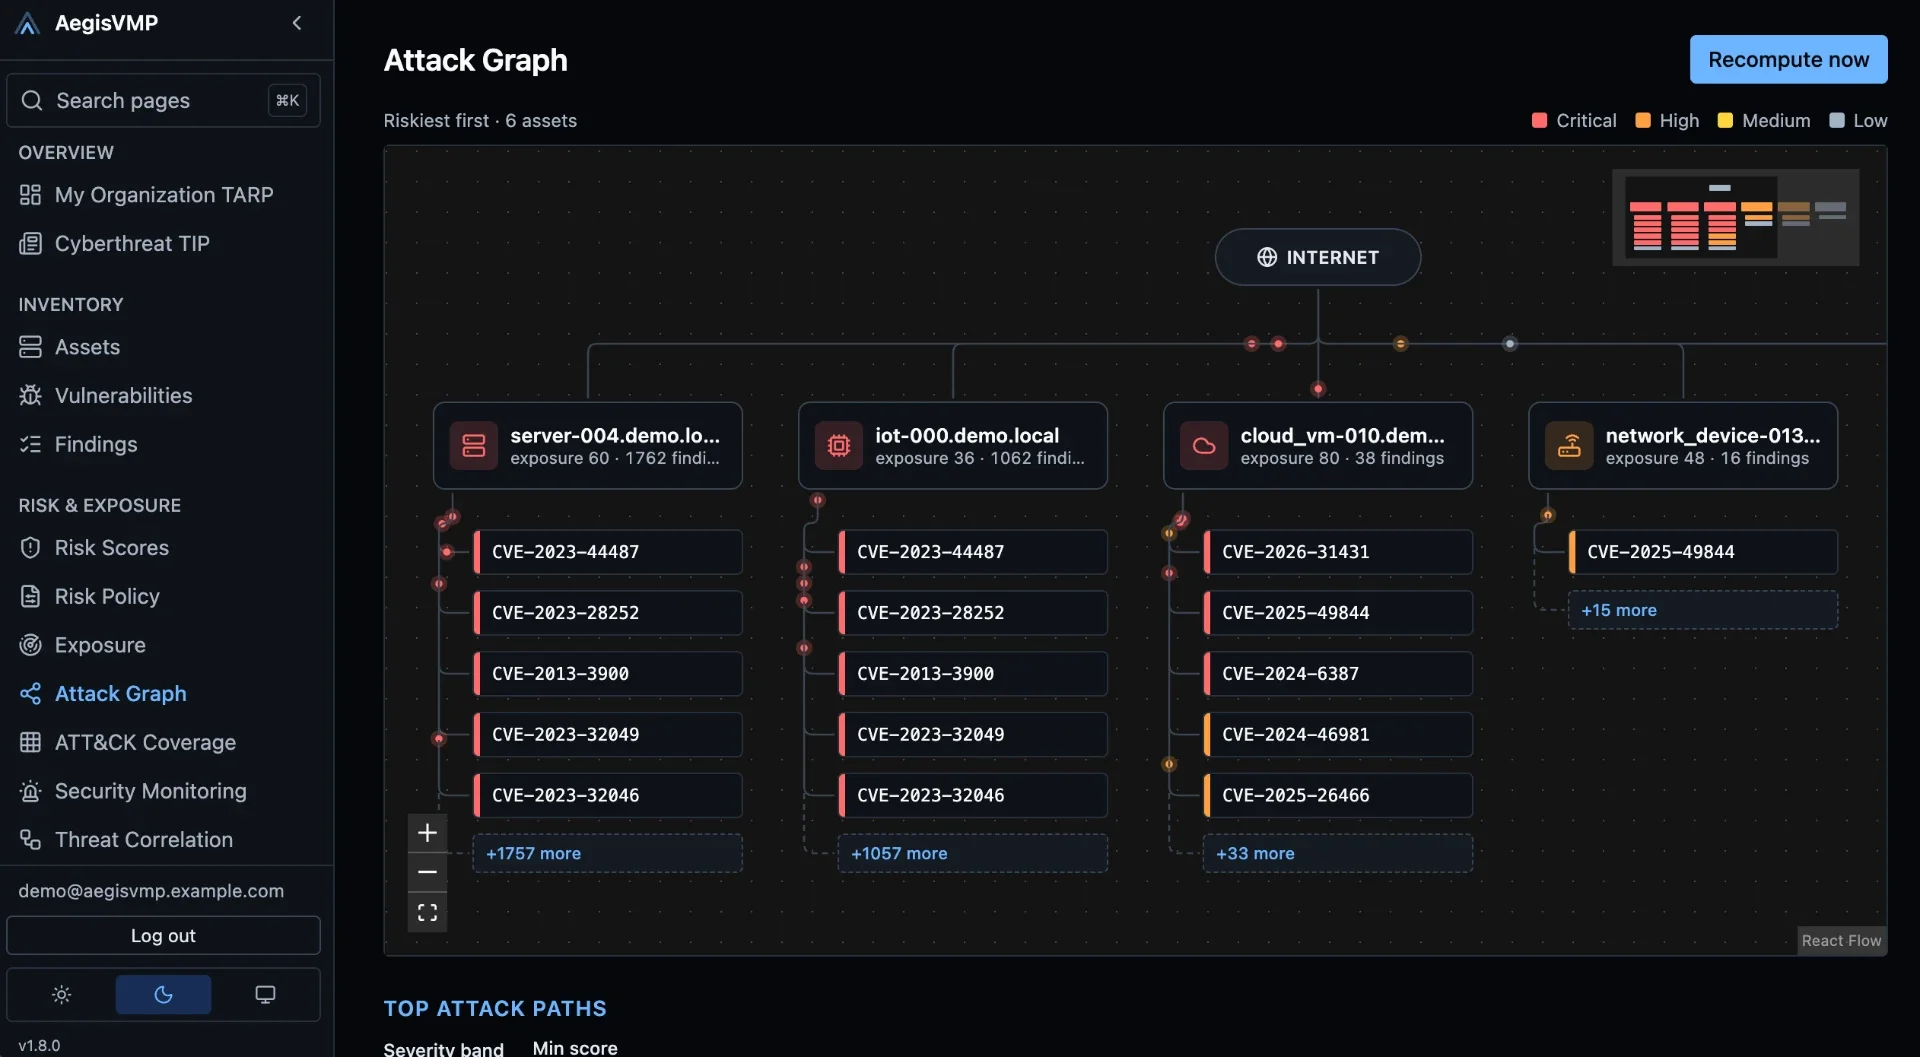Expand +1757 more findings for server-004
The image size is (1920, 1057).
click(x=608, y=854)
